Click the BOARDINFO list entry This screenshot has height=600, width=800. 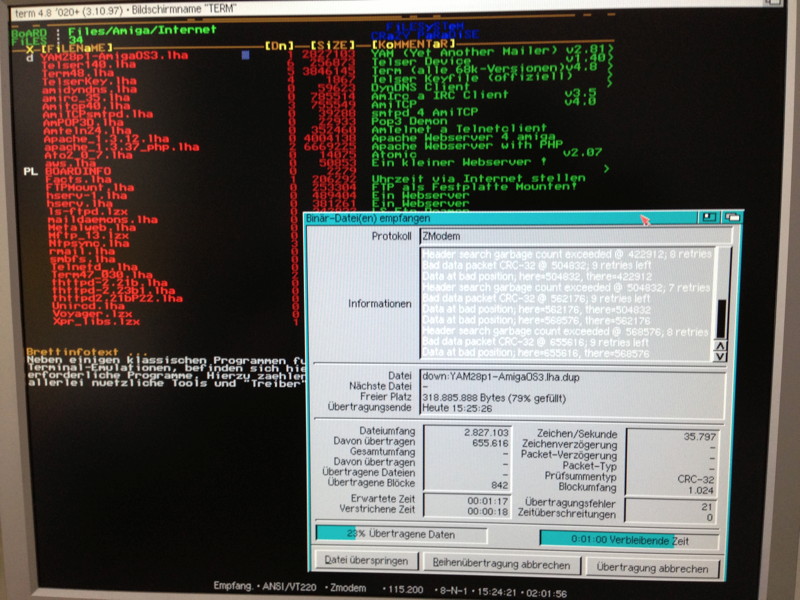(78, 170)
